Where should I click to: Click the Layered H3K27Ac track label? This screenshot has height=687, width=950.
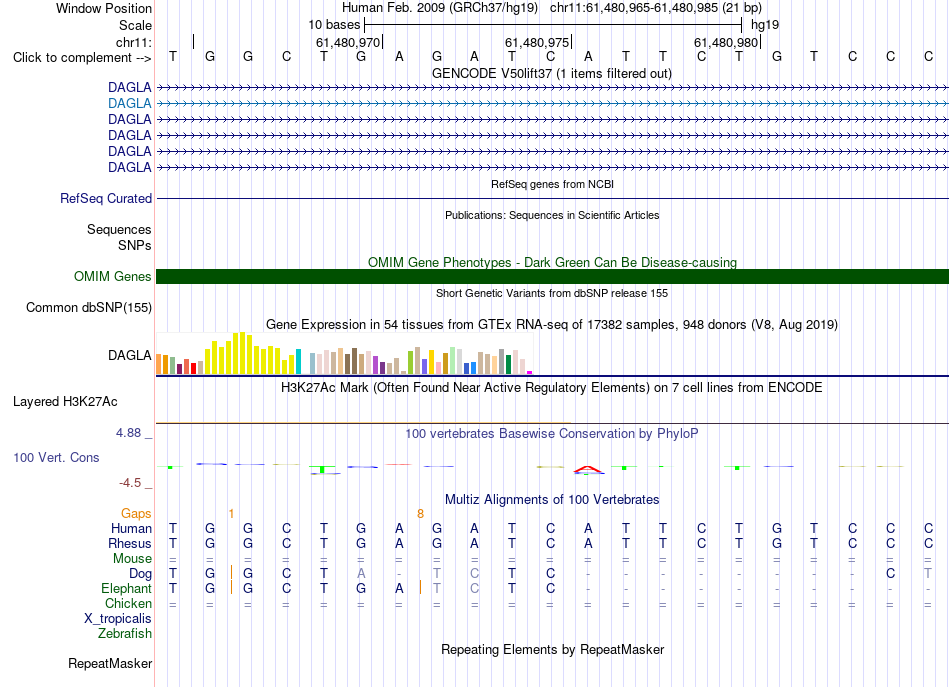(65, 402)
